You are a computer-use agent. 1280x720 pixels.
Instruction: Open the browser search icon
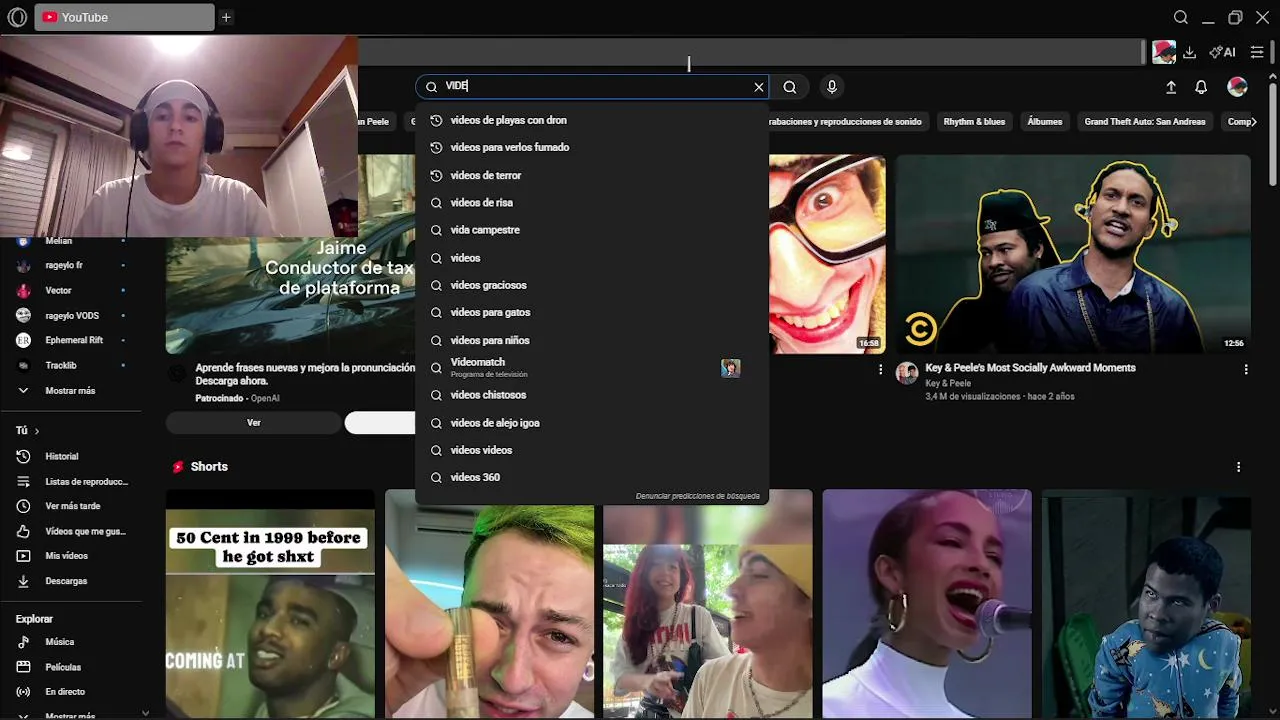tap(1181, 17)
